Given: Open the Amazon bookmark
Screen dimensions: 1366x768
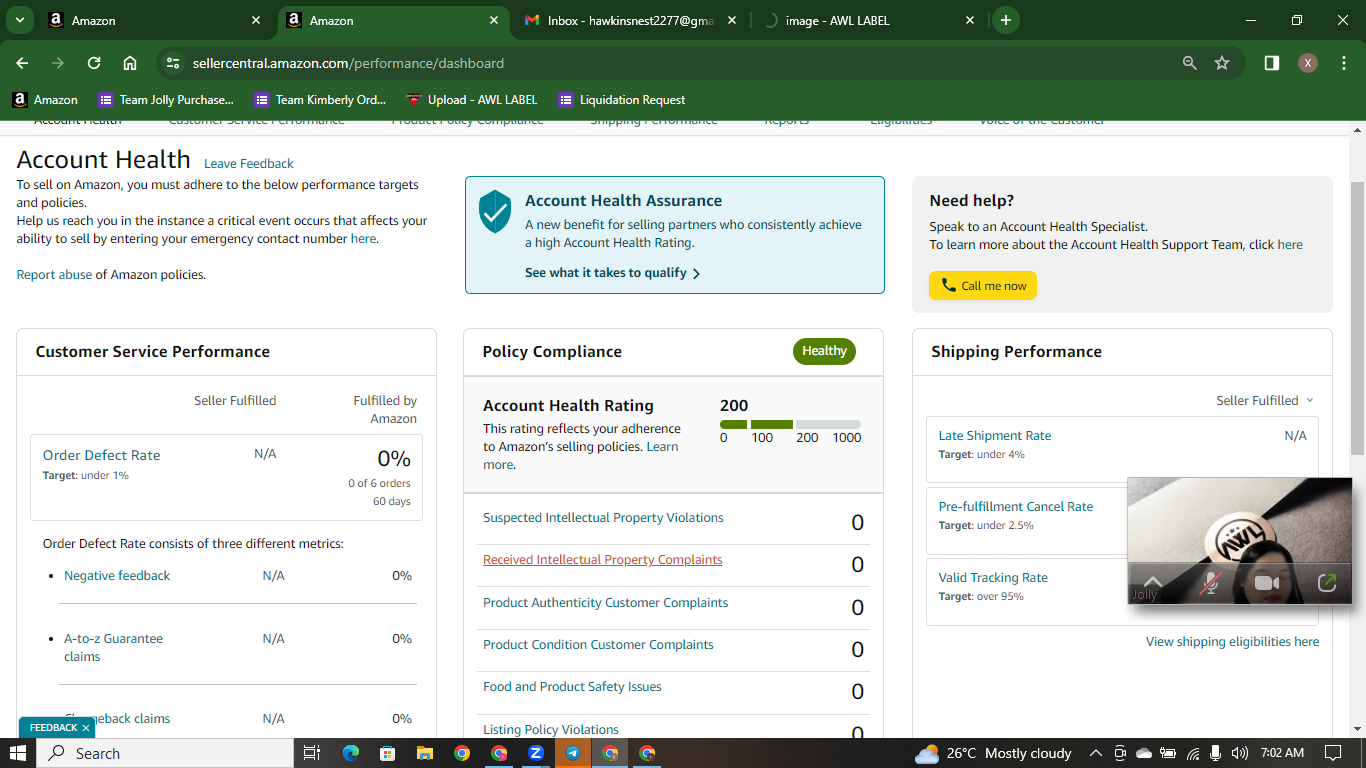Looking at the screenshot, I should pos(45,100).
